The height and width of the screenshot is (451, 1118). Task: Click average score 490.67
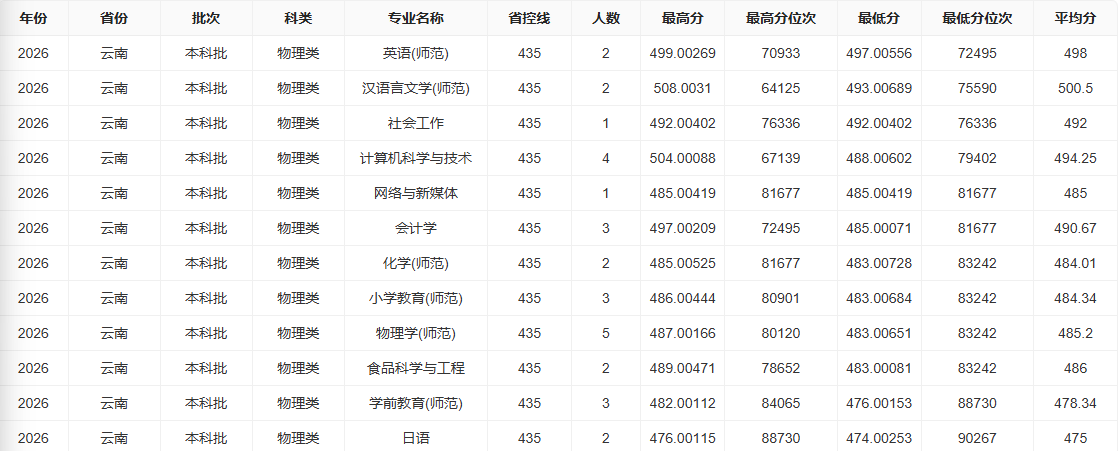tap(1075, 228)
